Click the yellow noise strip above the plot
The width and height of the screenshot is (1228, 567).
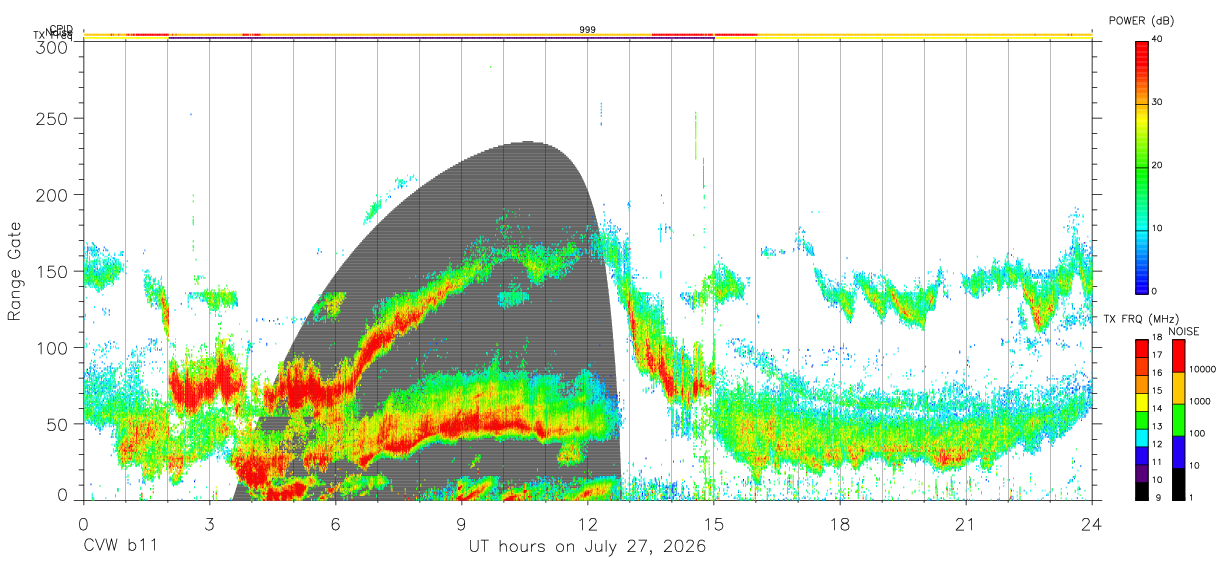tap(587, 35)
